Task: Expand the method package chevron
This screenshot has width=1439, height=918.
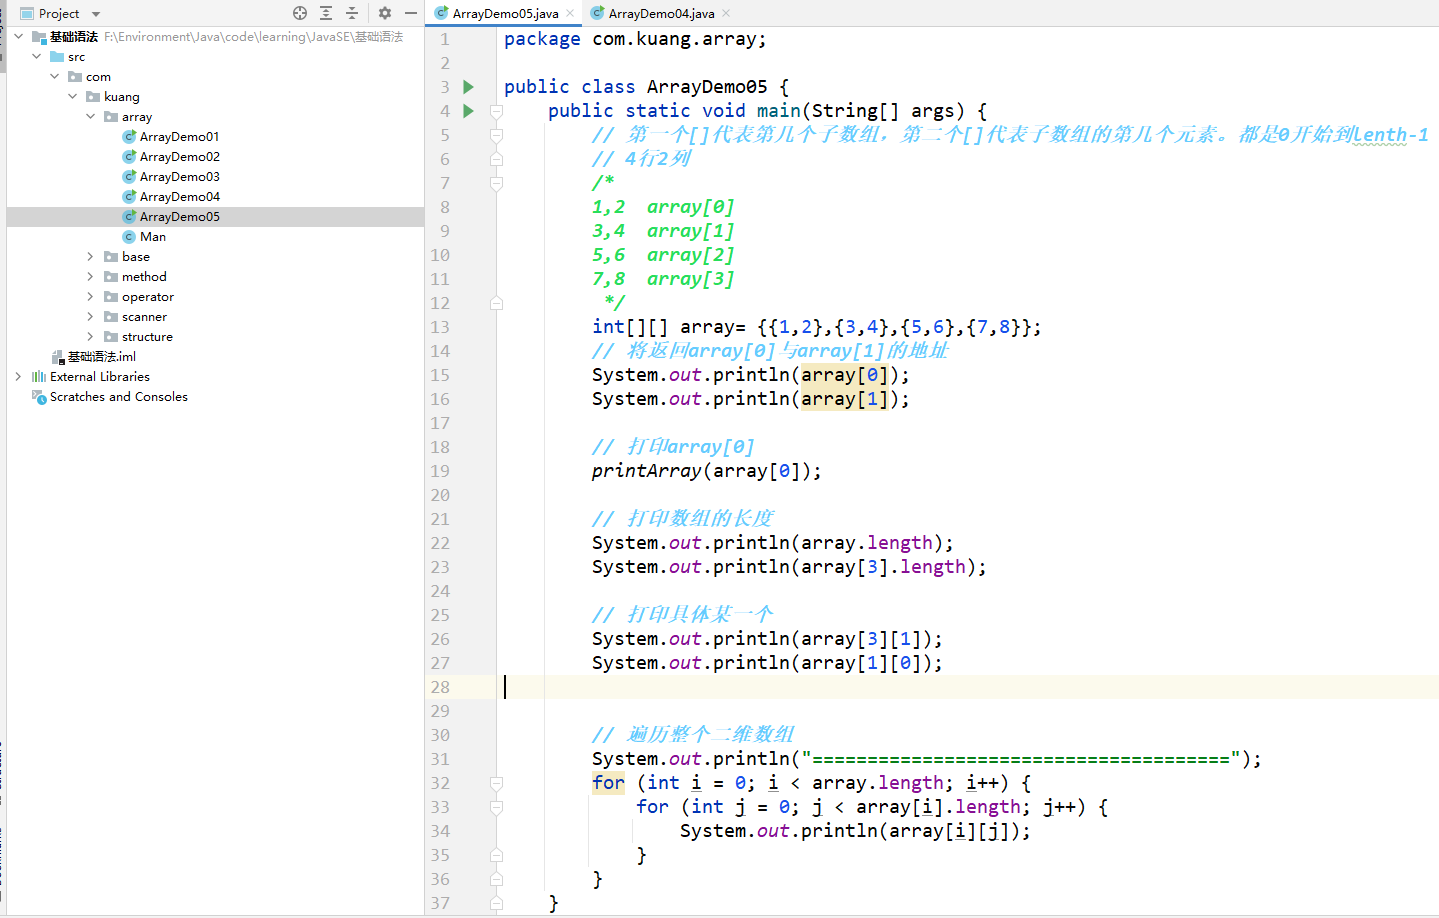Action: pos(90,277)
